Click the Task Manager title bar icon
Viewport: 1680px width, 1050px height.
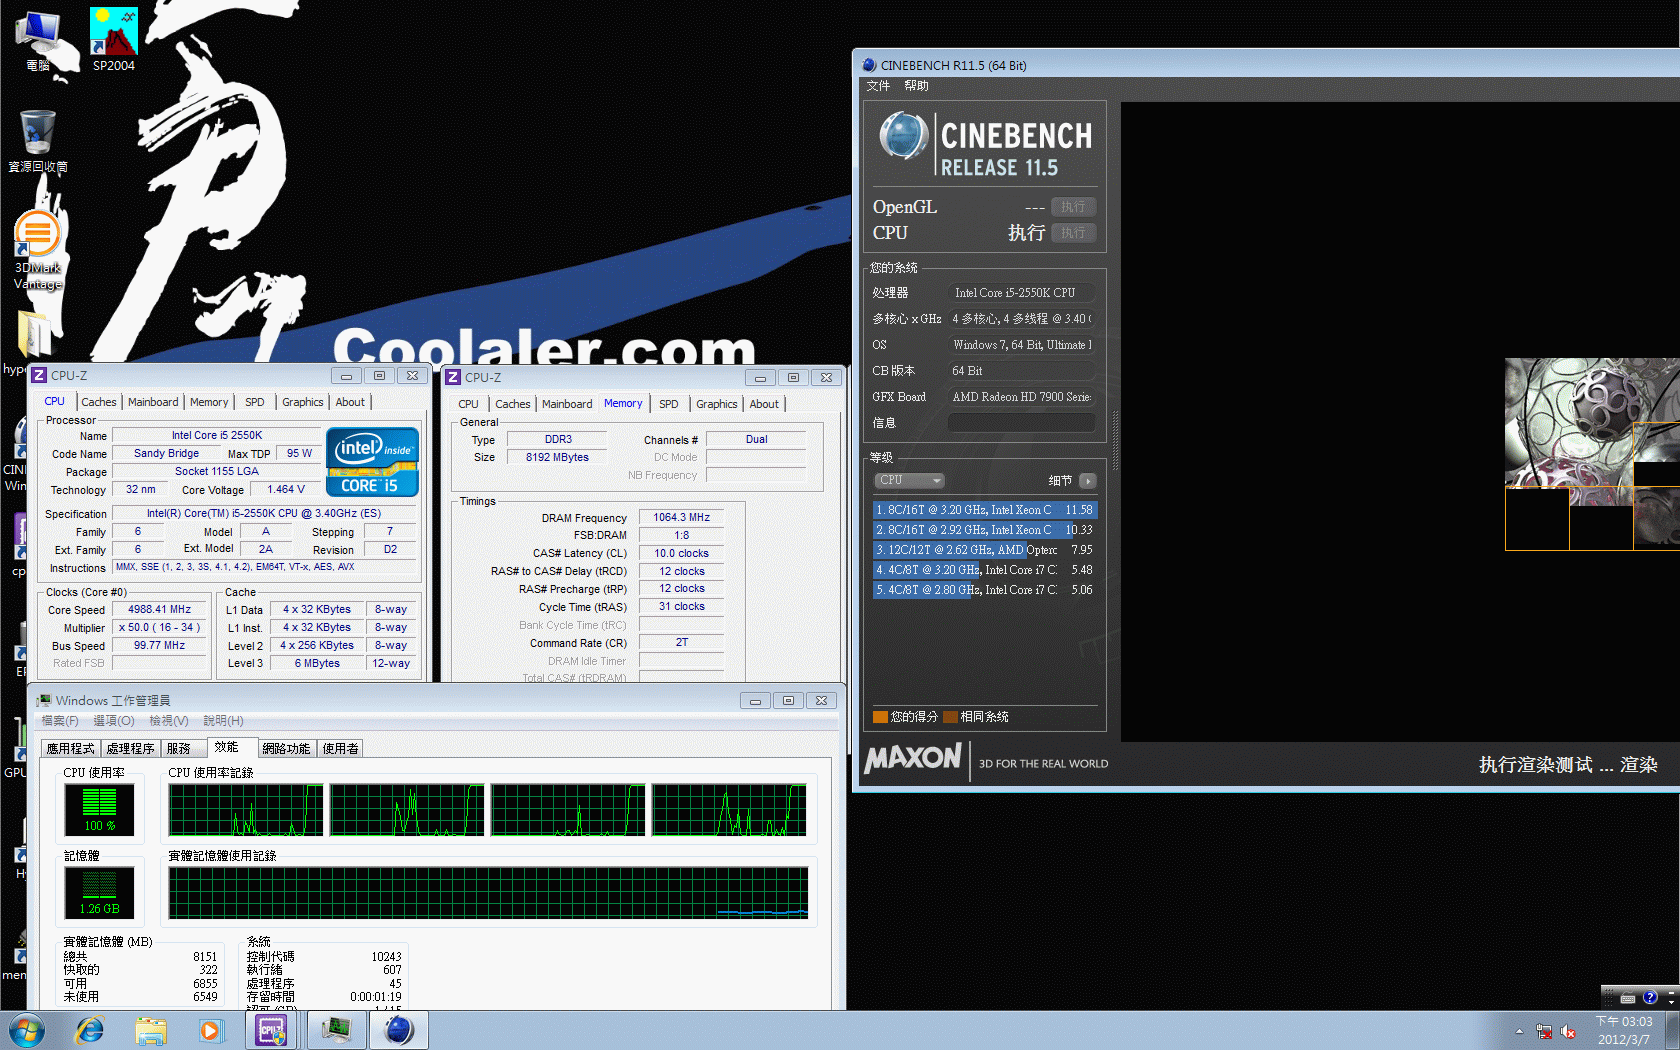(x=44, y=700)
